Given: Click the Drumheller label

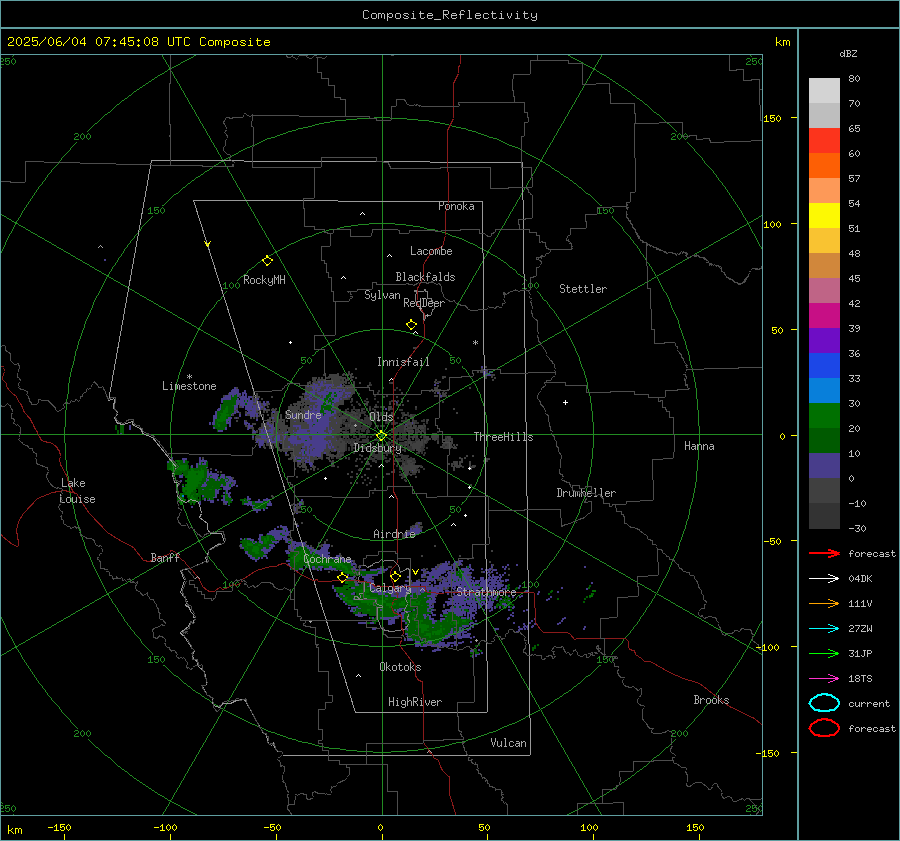Looking at the screenshot, I should coord(586,493).
